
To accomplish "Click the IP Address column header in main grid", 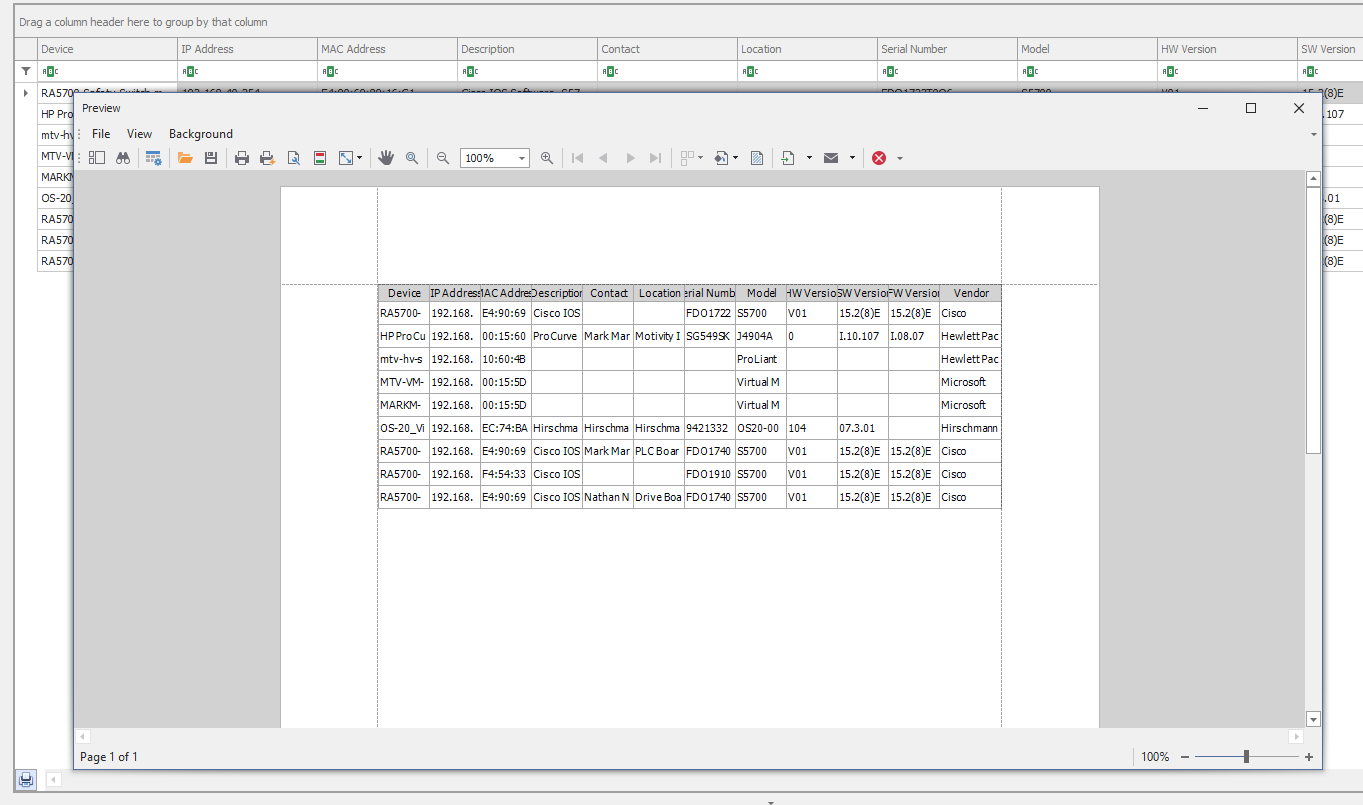I will point(247,49).
